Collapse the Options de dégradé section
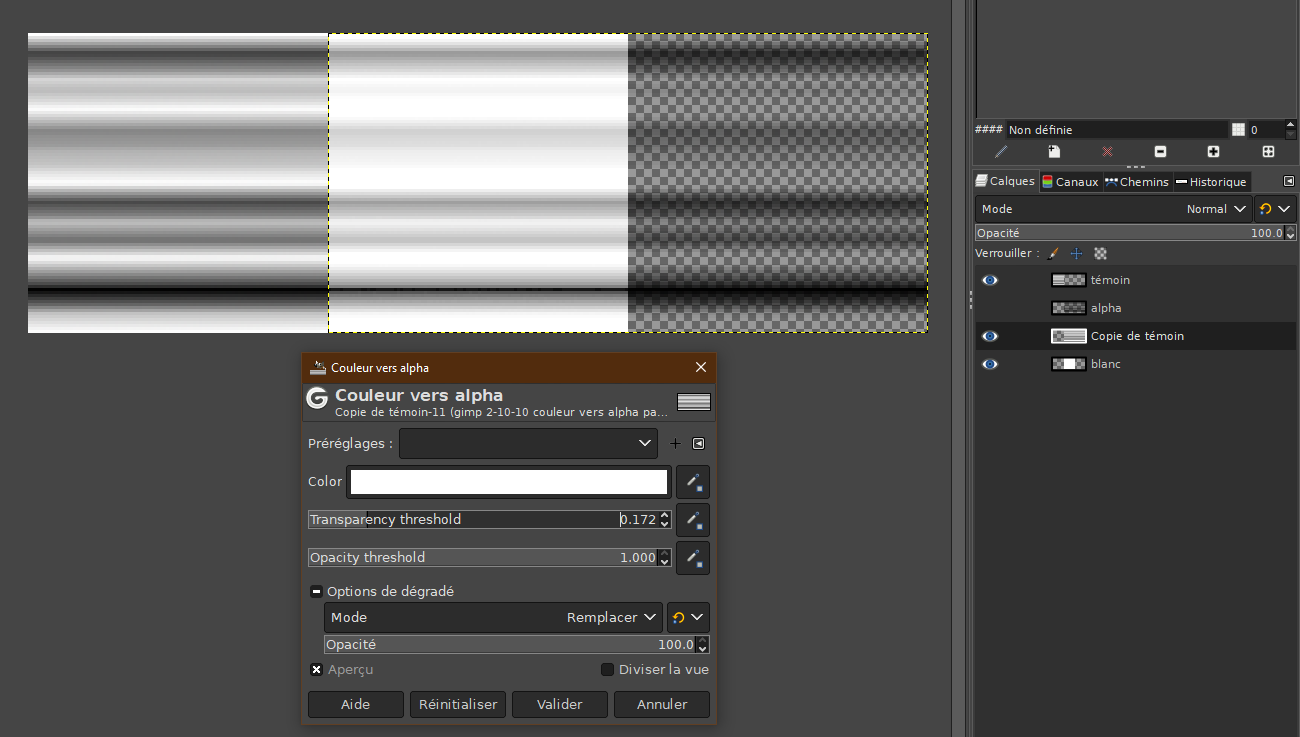This screenshot has height=737, width=1300. coord(316,592)
